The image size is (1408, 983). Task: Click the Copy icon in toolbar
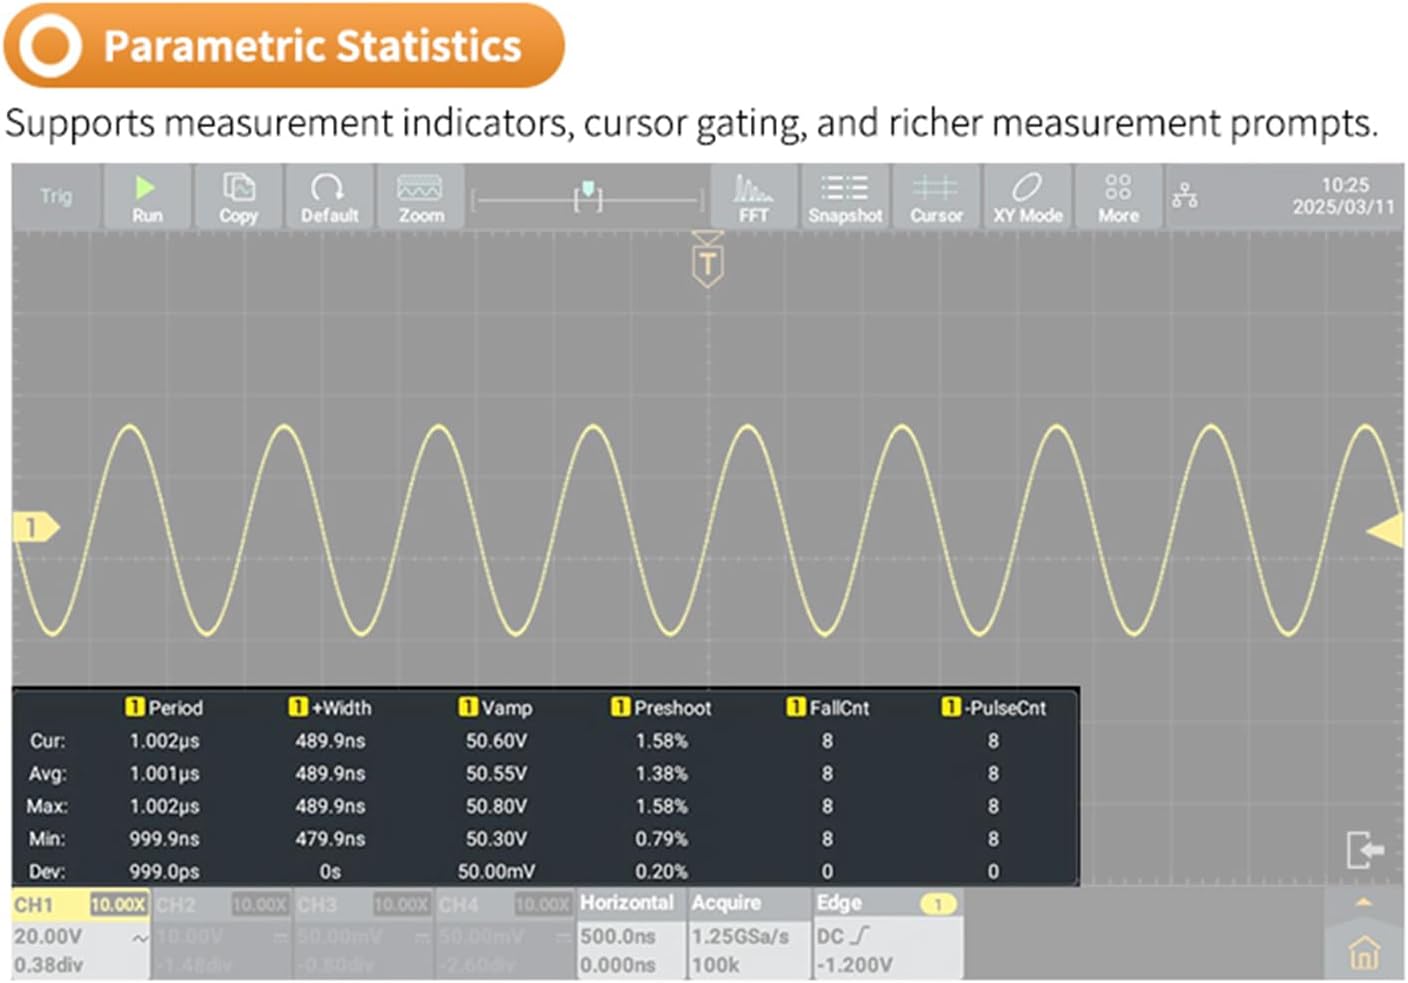click(238, 198)
